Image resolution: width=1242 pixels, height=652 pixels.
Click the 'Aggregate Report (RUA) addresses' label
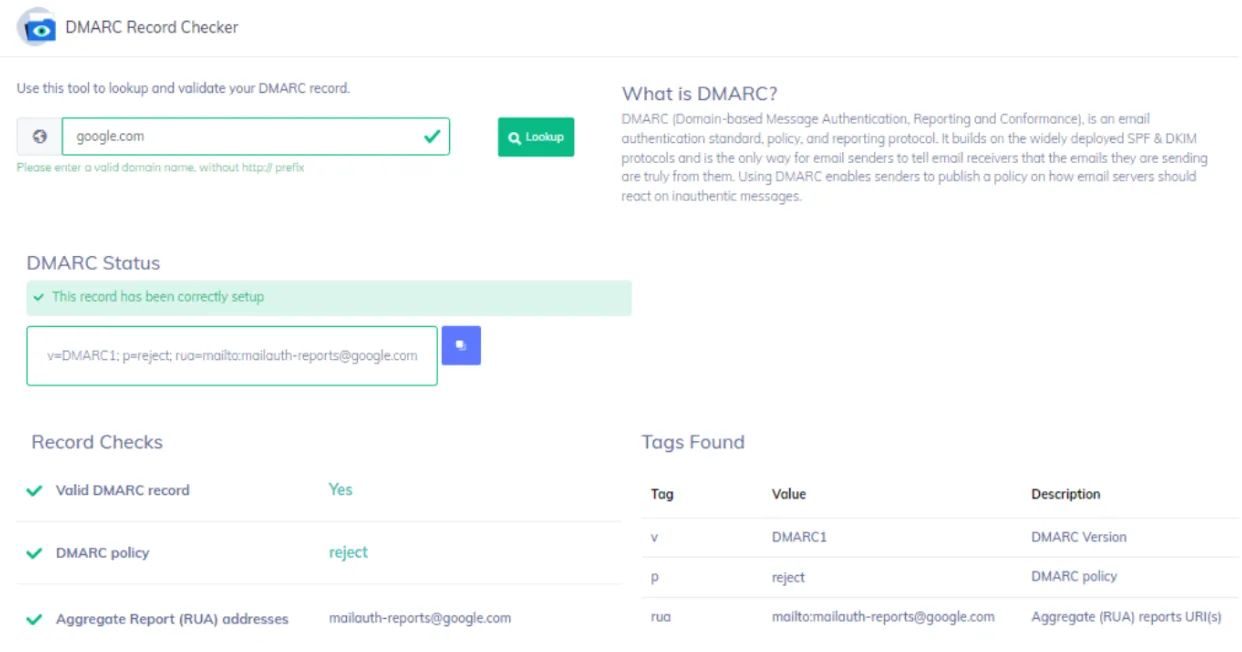click(172, 619)
